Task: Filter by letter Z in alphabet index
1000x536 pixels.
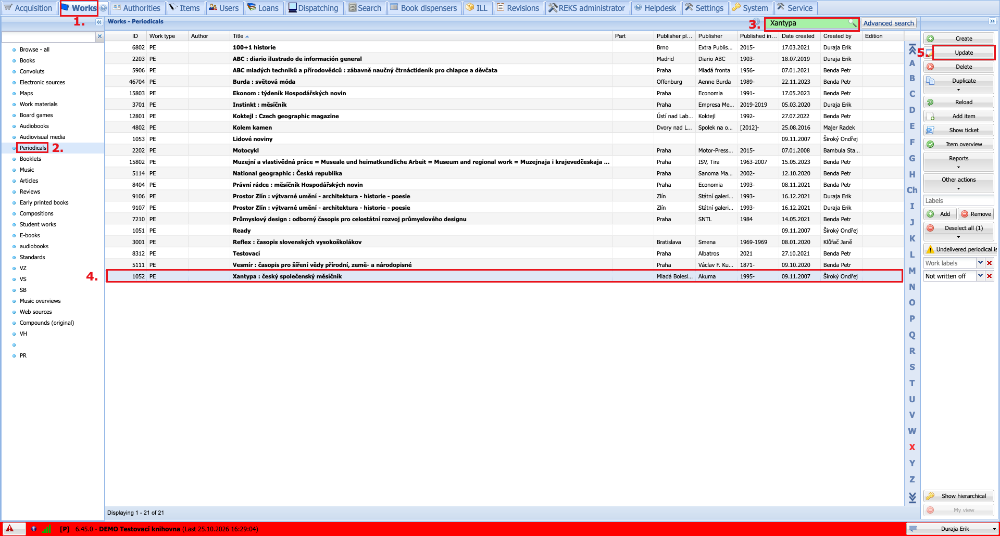Action: (912, 479)
